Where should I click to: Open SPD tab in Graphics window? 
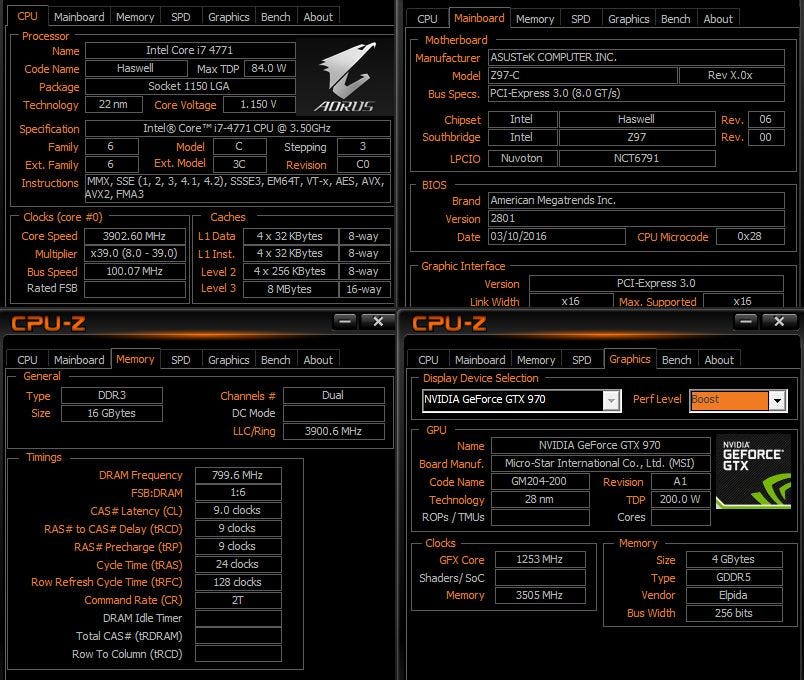pos(581,360)
